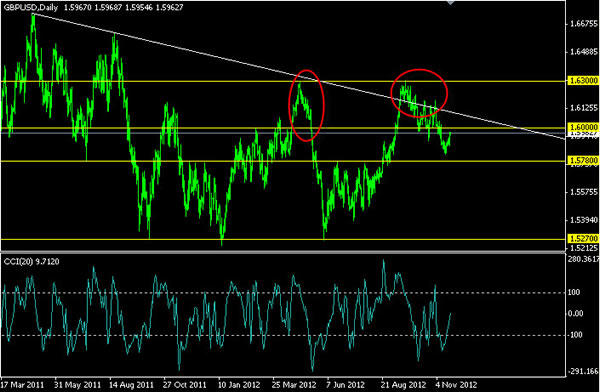600x392 pixels.
Task: Click the CCI 100 level label
Action: pos(574,292)
